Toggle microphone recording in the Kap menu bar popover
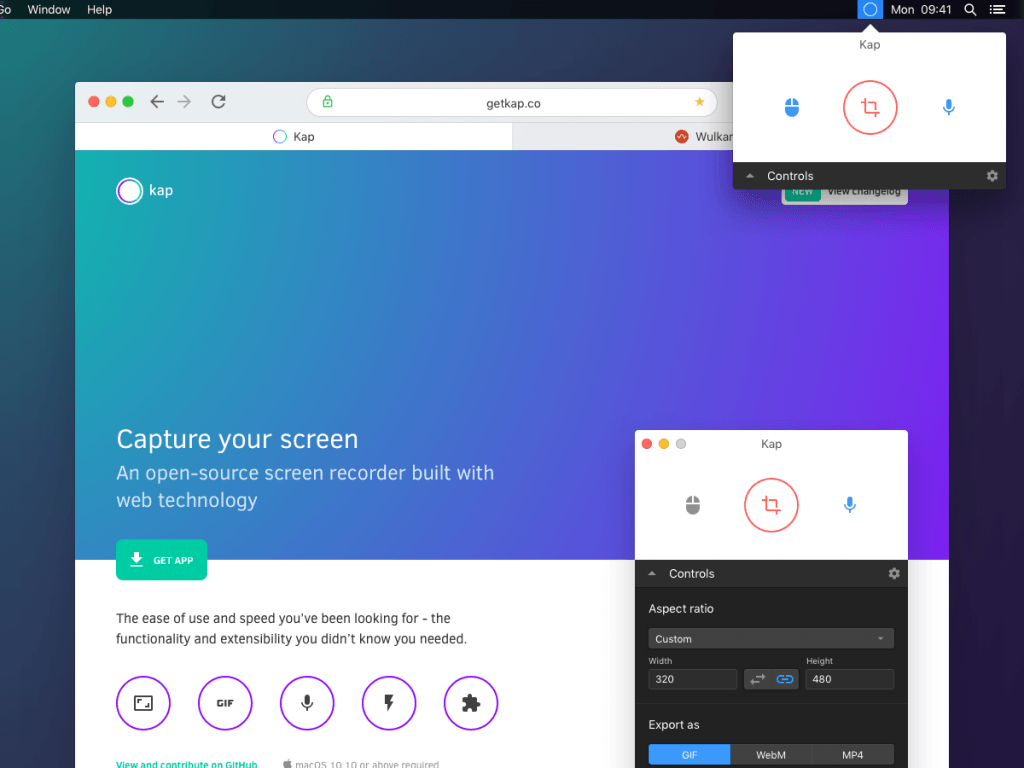 (949, 107)
